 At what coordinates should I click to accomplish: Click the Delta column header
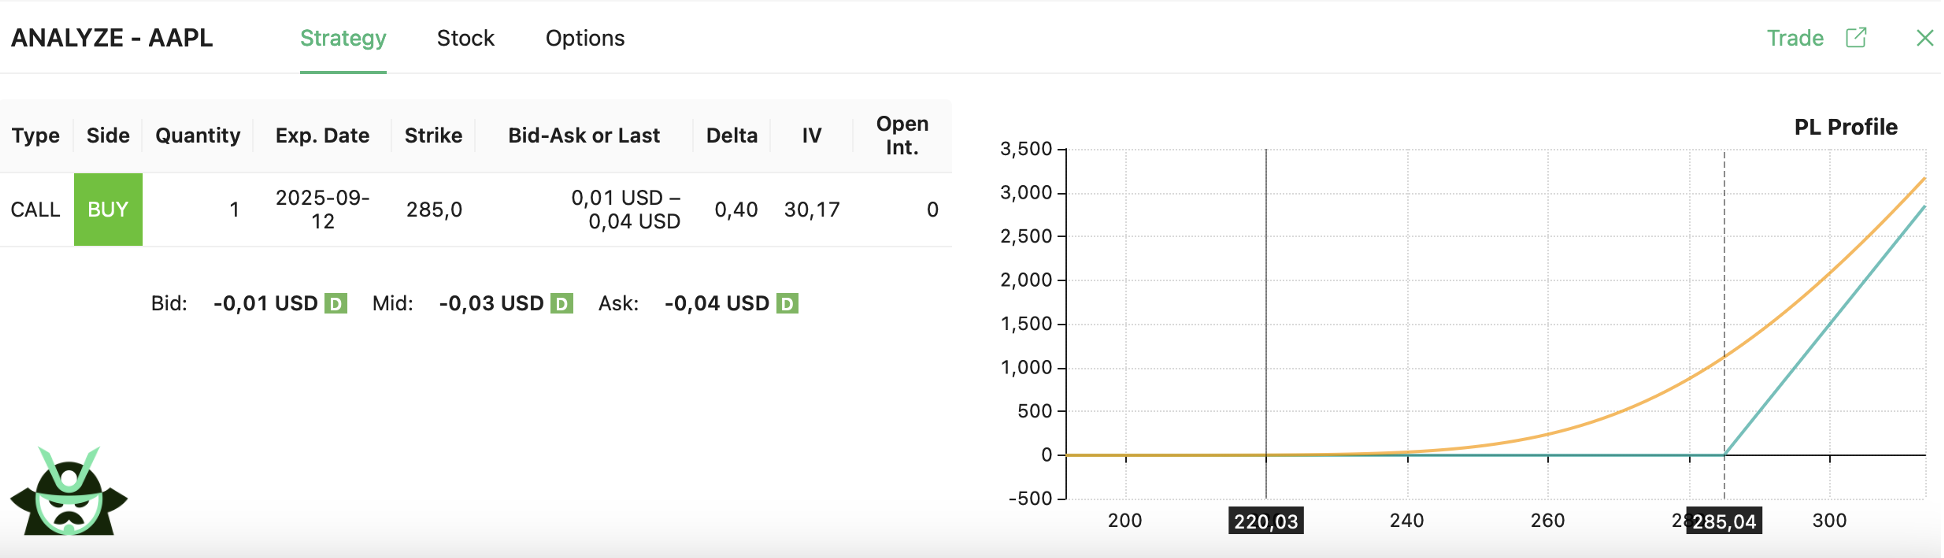coord(732,136)
